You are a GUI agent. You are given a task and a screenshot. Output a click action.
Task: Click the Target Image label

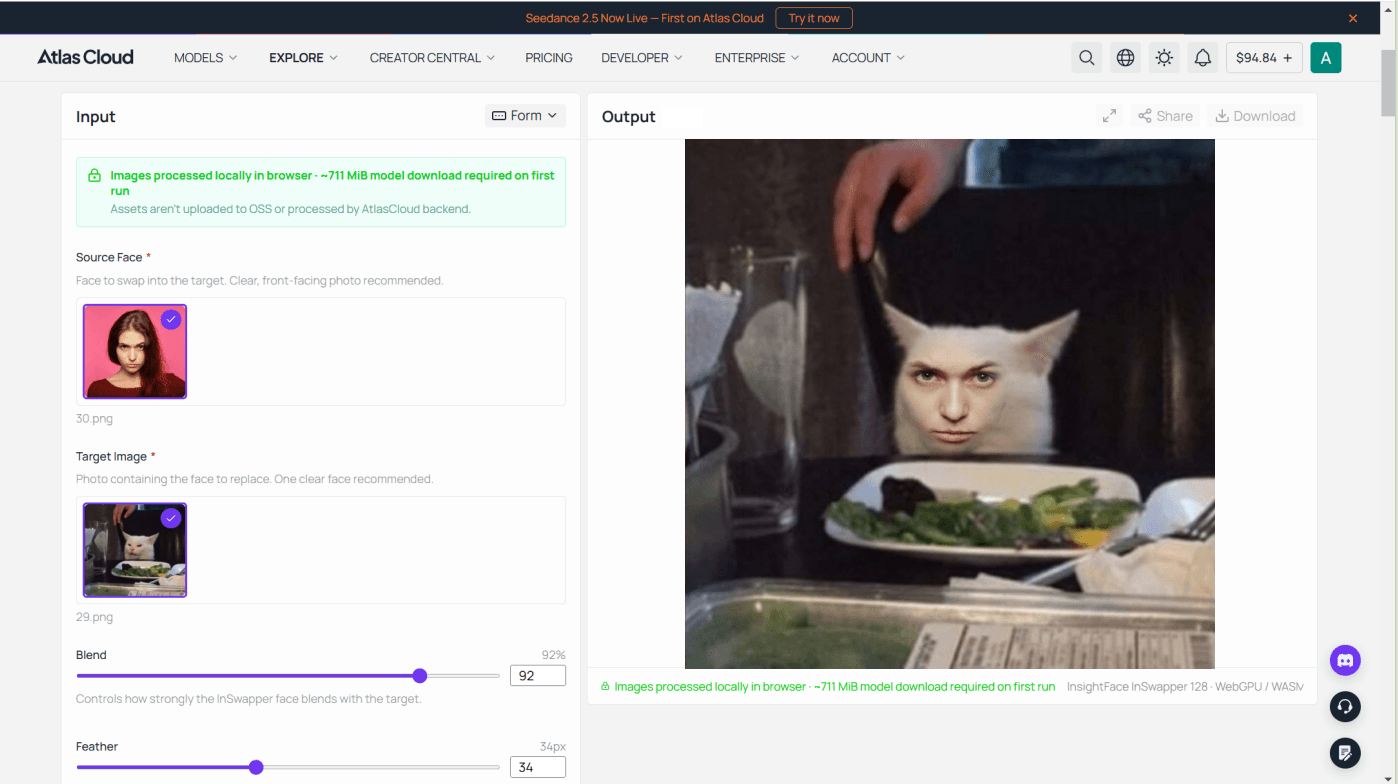coord(112,456)
